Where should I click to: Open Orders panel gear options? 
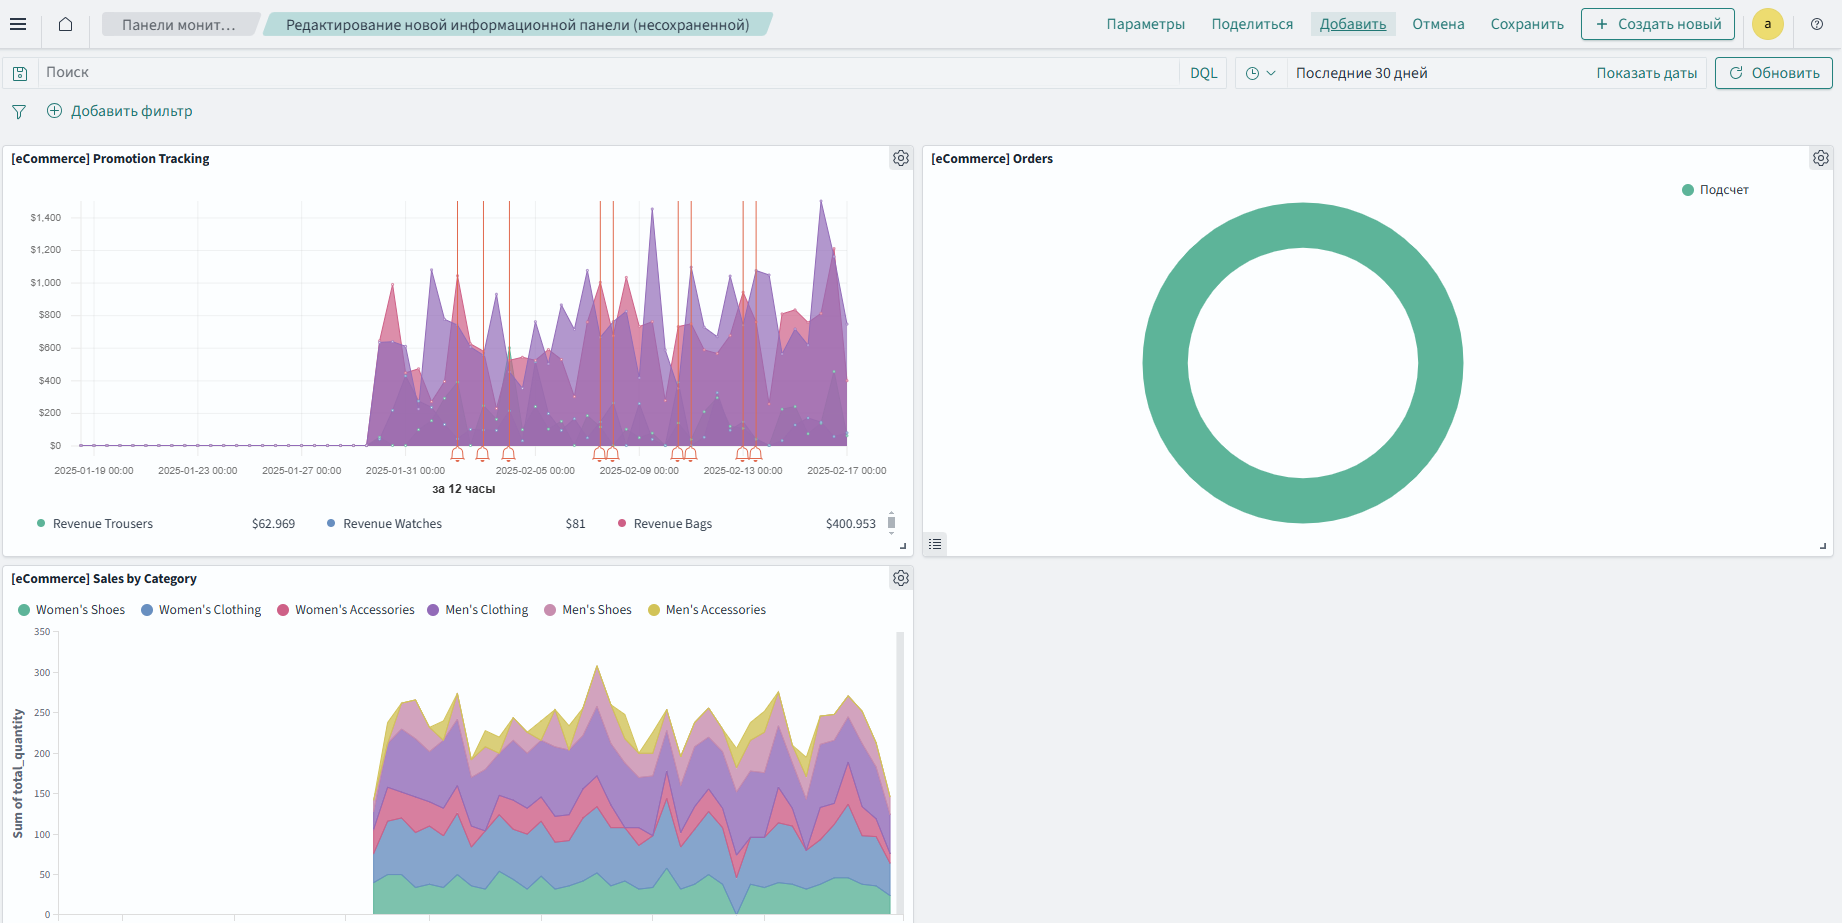click(x=1821, y=158)
